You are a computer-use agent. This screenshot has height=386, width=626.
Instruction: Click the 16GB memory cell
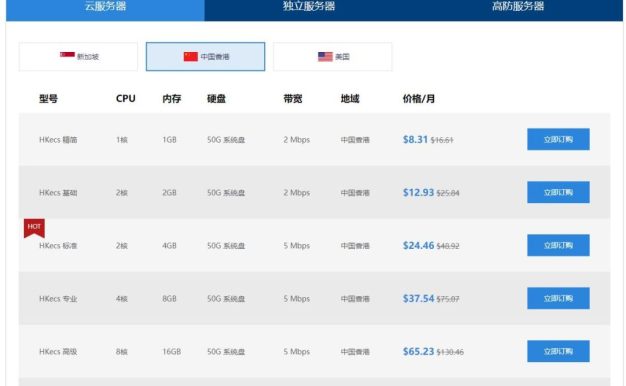pyautogui.click(x=172, y=352)
